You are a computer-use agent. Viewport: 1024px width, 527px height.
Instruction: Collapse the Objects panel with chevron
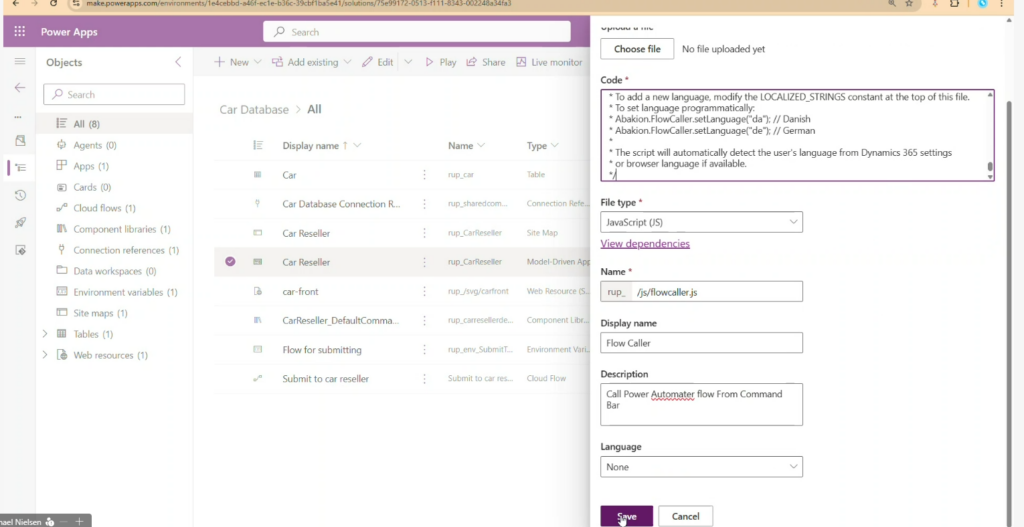[178, 62]
